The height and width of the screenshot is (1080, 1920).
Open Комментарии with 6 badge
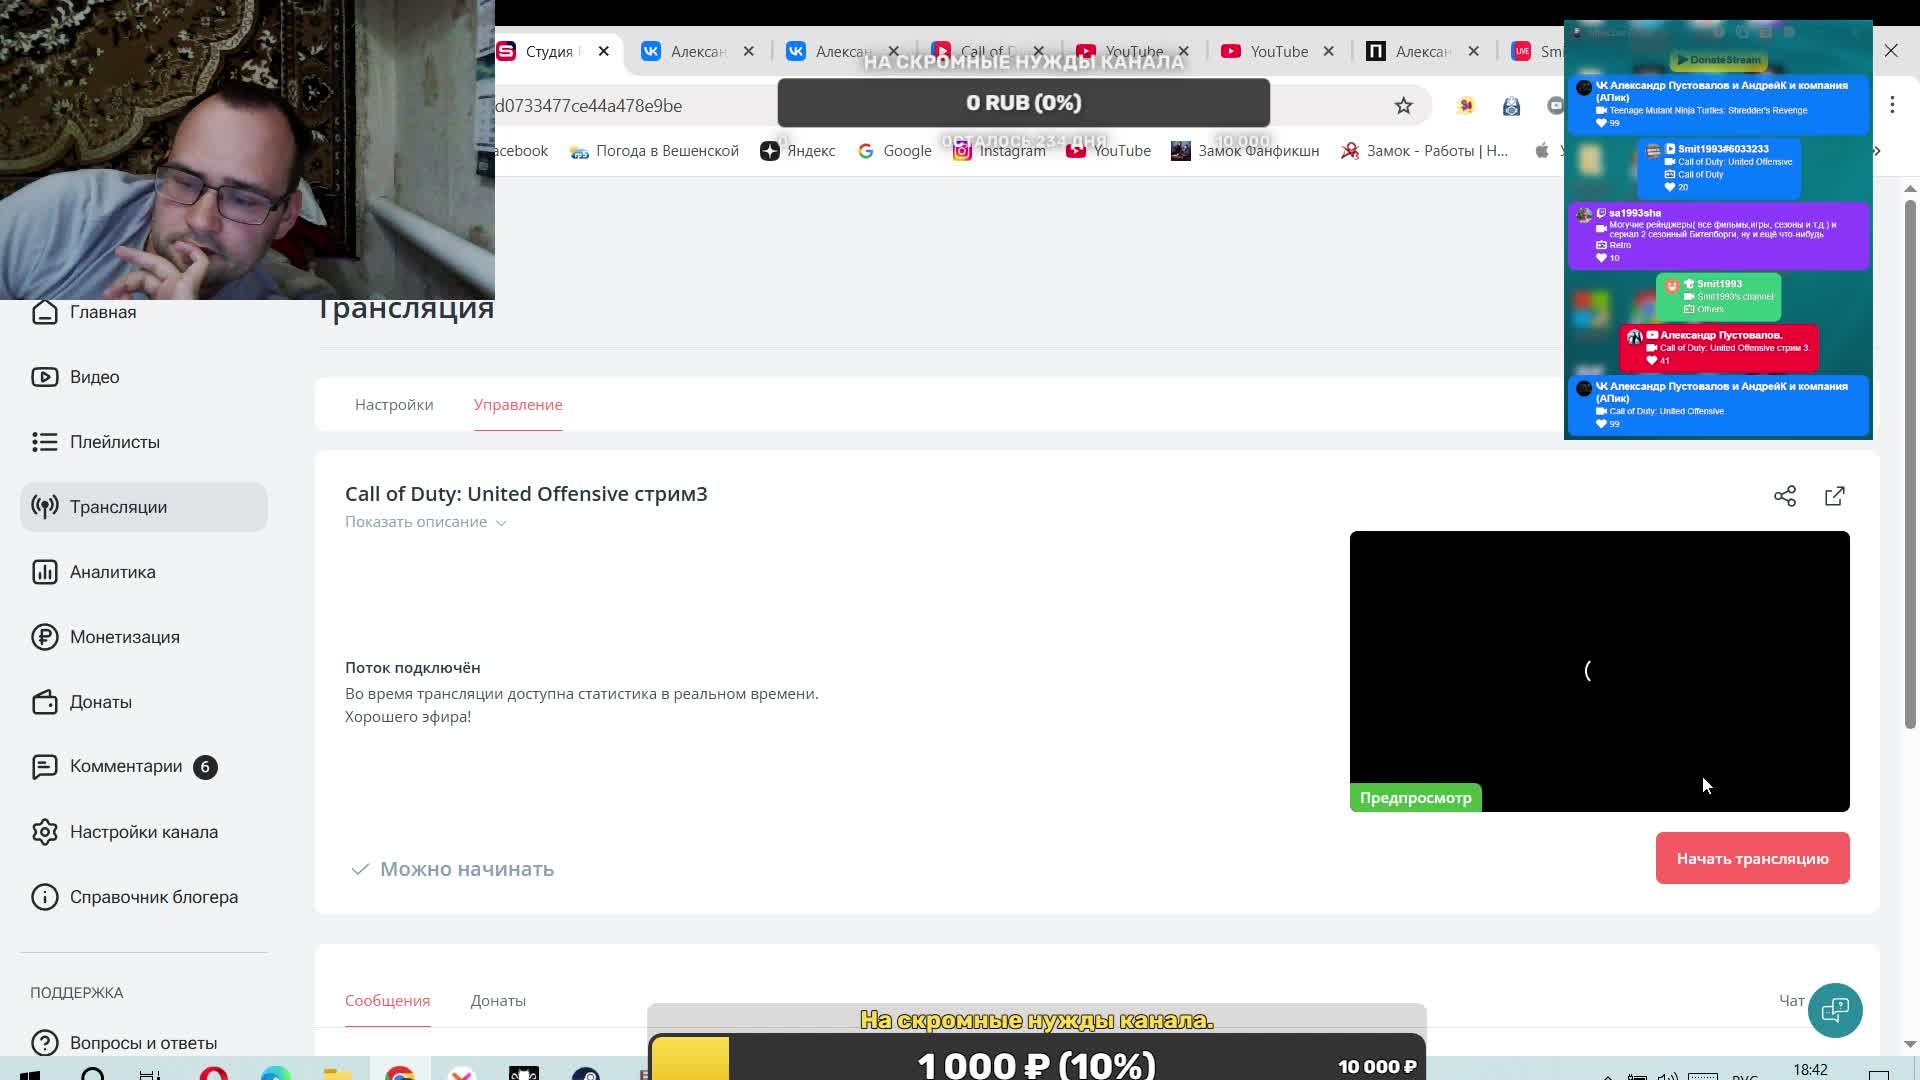(x=126, y=767)
